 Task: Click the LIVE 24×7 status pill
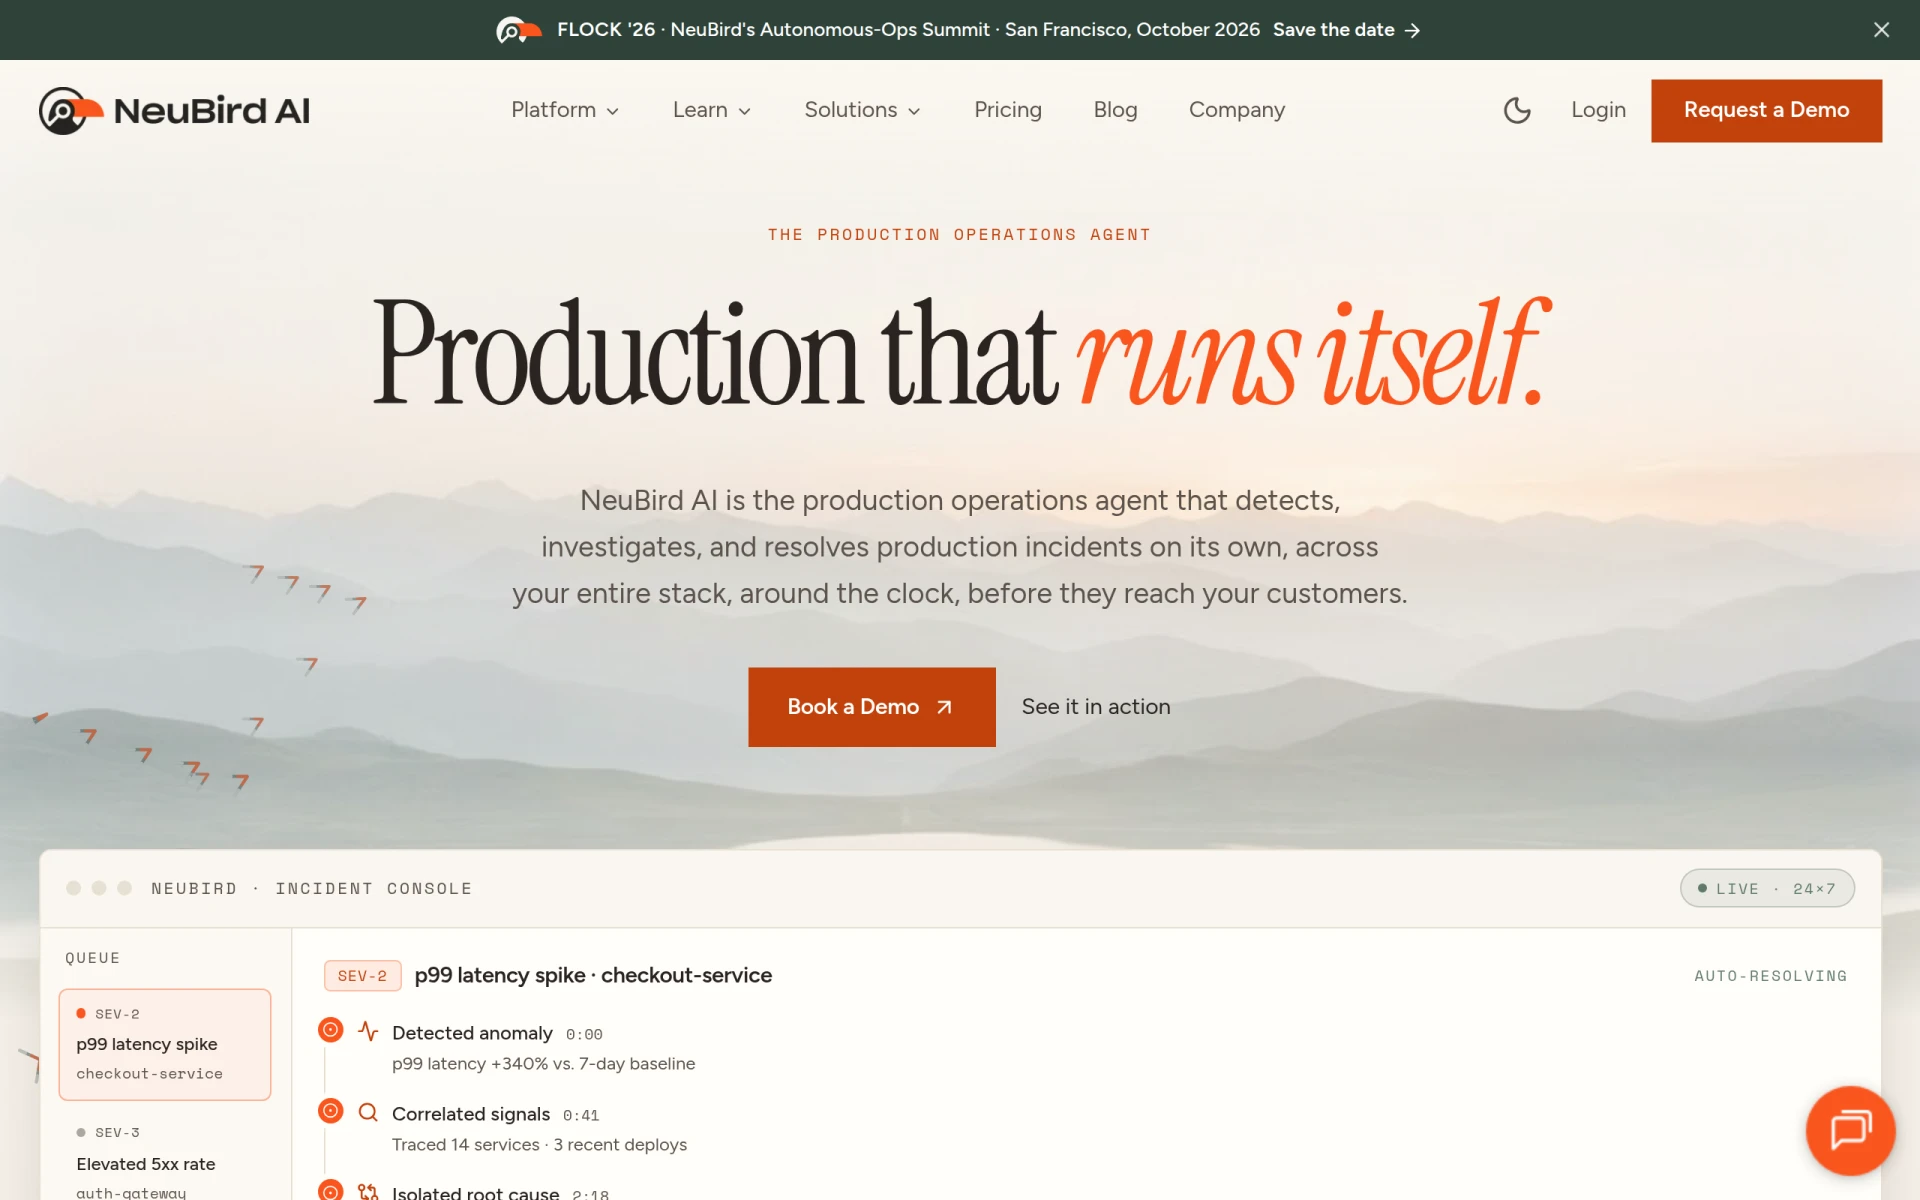click(x=1767, y=888)
